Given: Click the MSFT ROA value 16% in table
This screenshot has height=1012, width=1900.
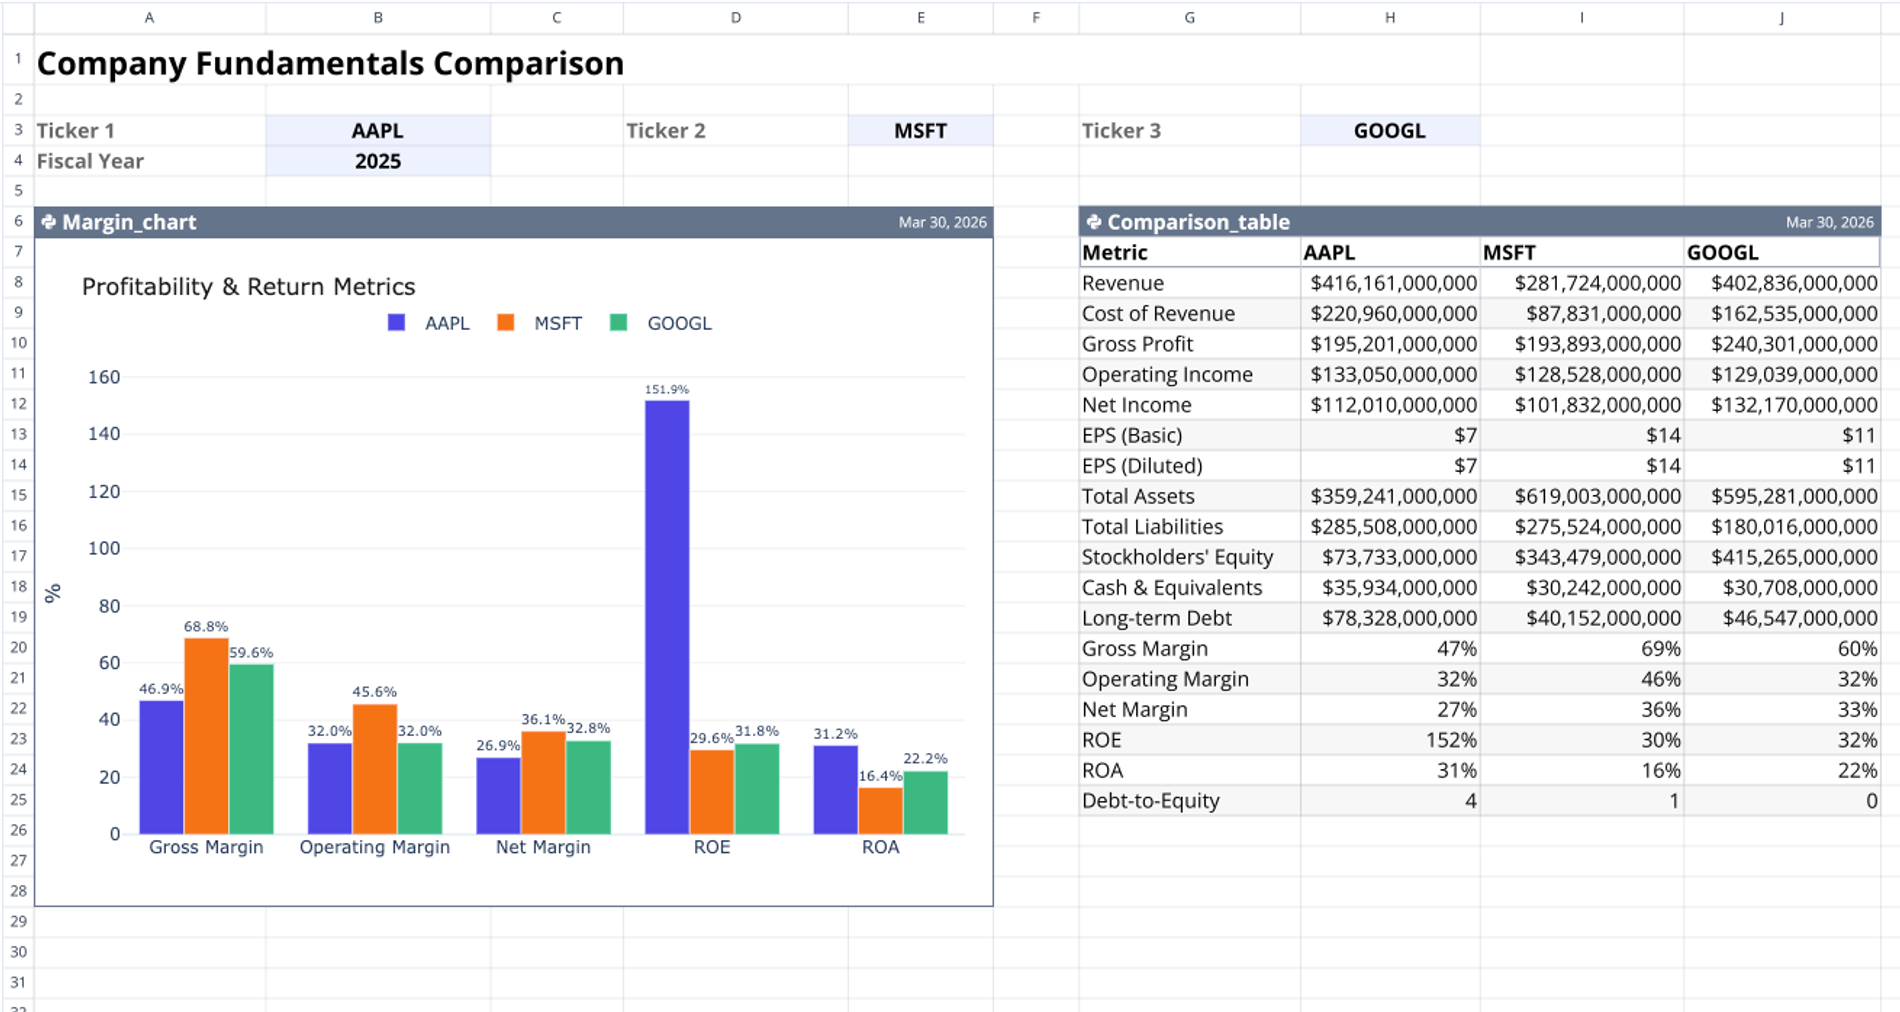Looking at the screenshot, I should pos(1660,770).
